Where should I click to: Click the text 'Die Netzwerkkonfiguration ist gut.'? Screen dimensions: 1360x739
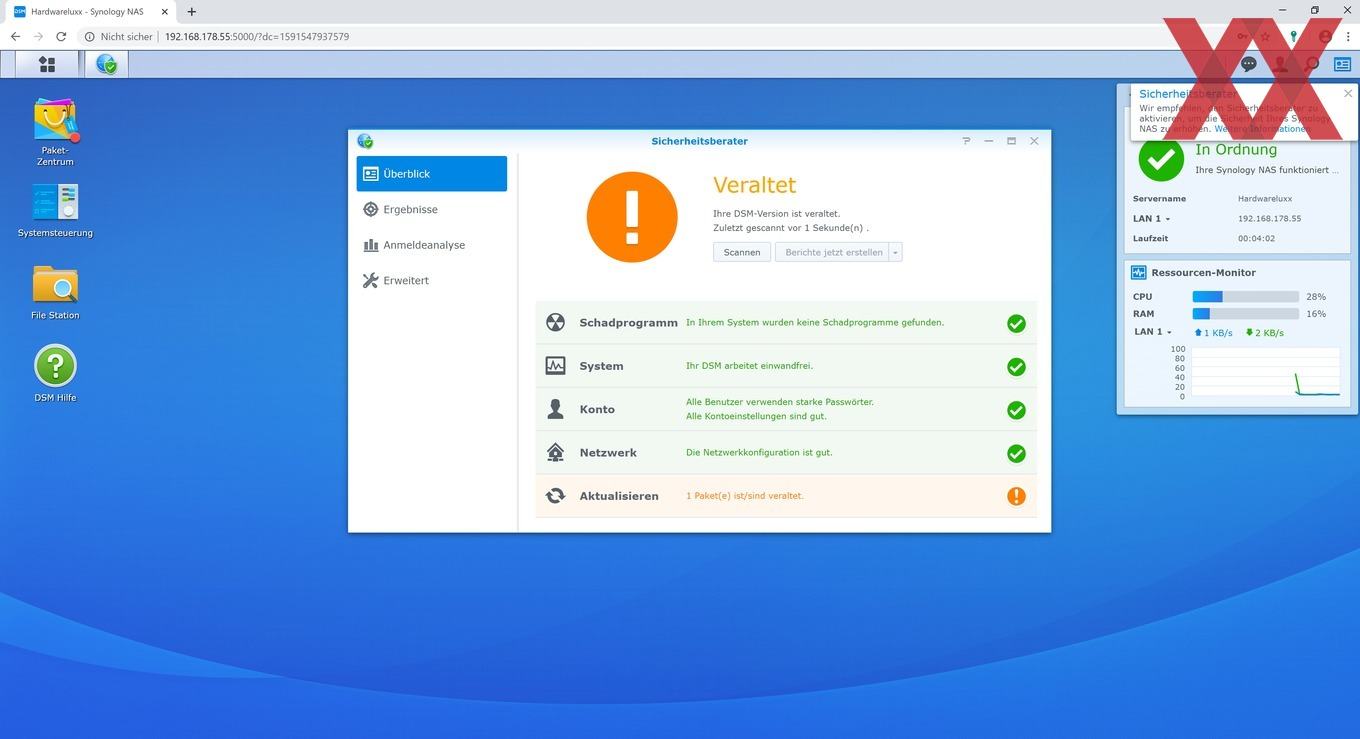click(759, 452)
